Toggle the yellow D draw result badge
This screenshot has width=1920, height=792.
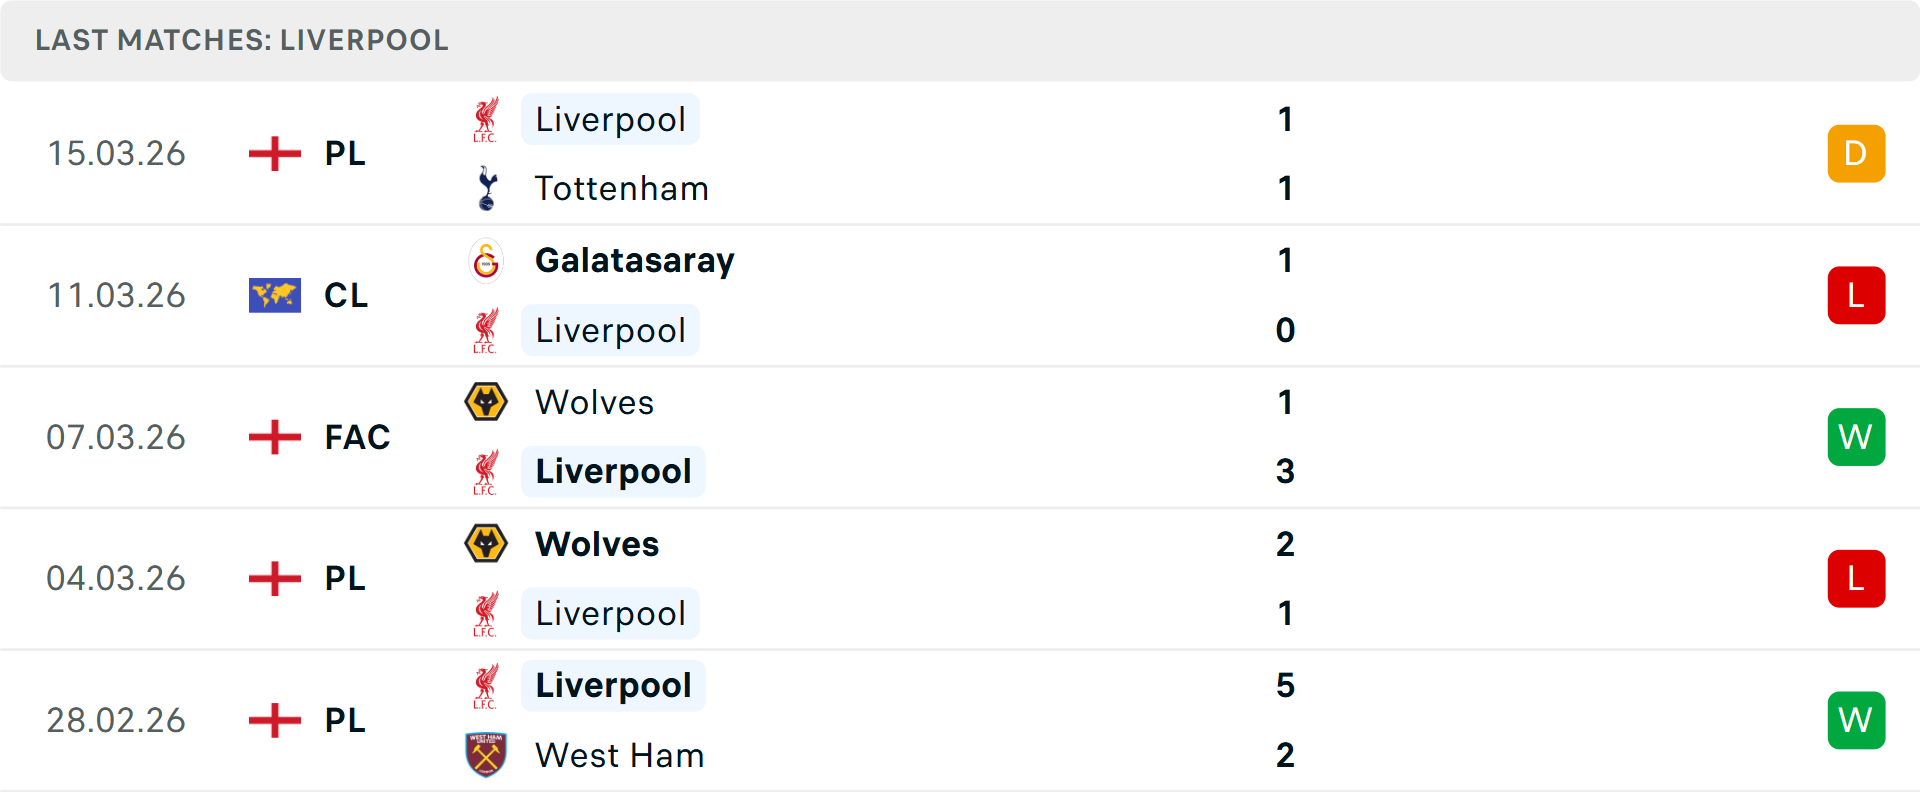tap(1856, 153)
